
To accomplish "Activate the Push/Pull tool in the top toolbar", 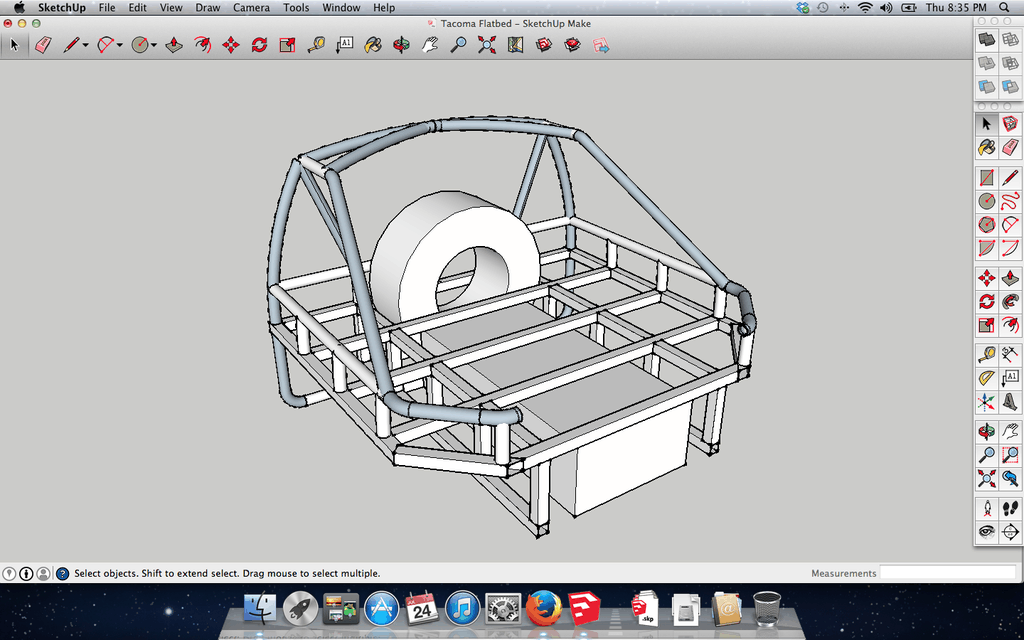I will click(174, 45).
